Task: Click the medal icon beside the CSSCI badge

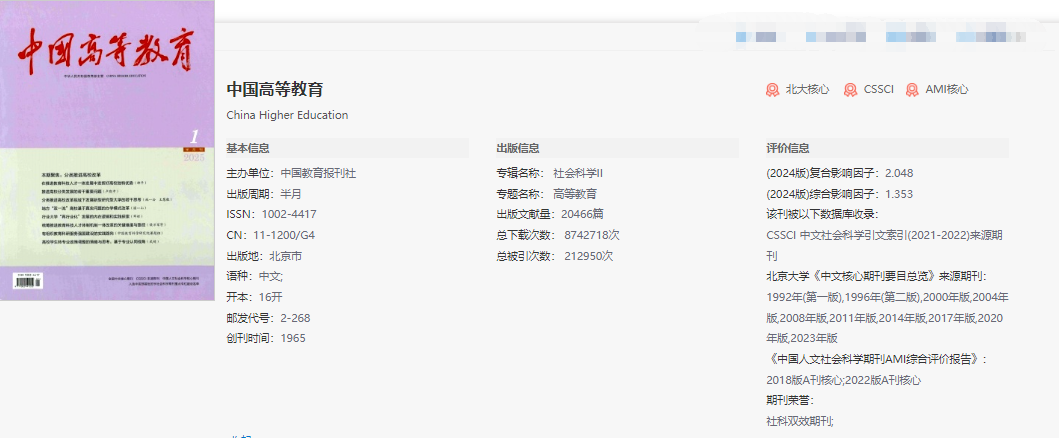Action: pos(850,90)
